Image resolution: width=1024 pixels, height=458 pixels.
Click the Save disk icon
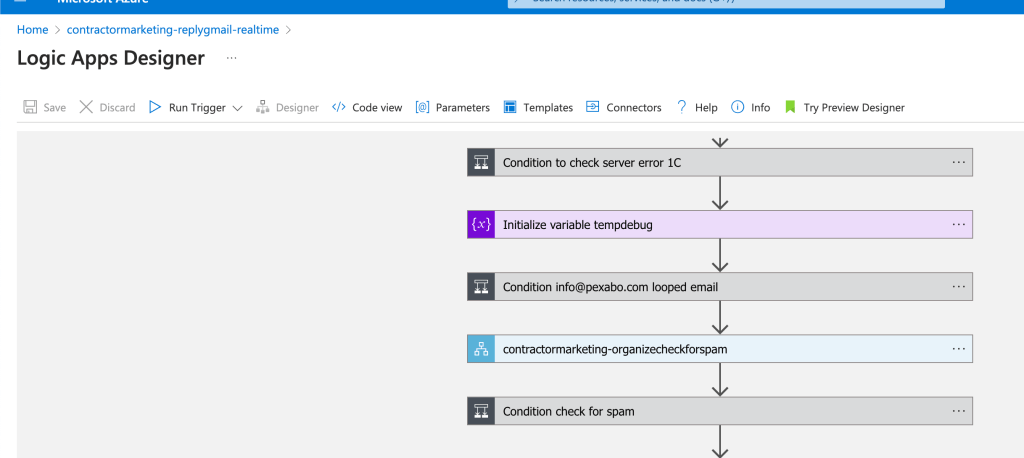pos(30,107)
